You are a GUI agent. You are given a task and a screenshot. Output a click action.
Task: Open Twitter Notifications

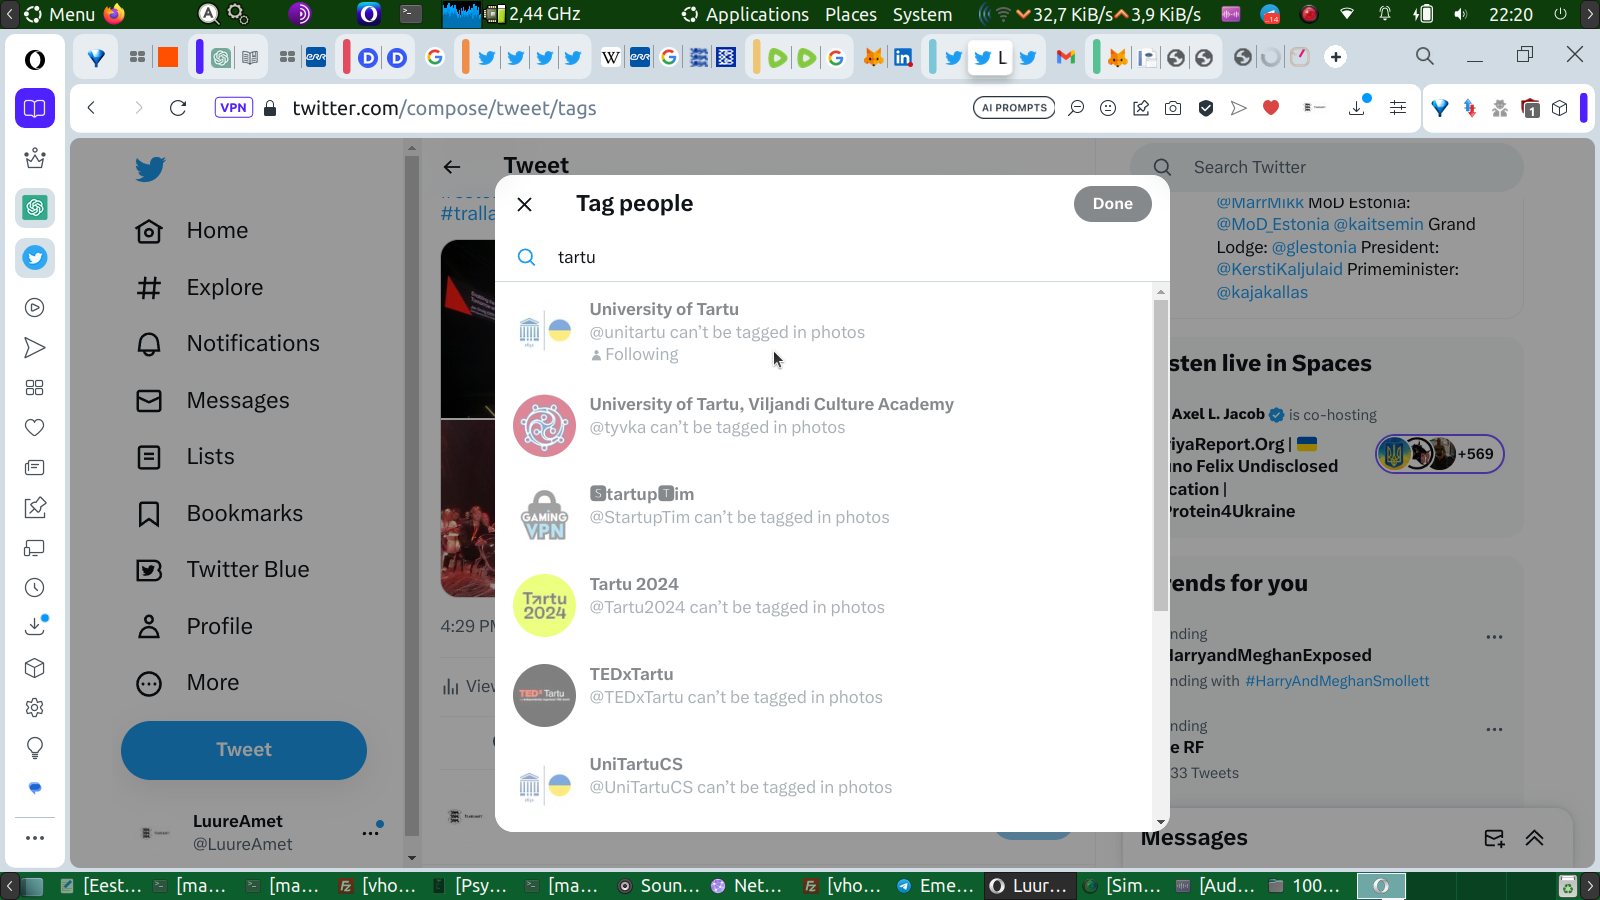point(227,344)
